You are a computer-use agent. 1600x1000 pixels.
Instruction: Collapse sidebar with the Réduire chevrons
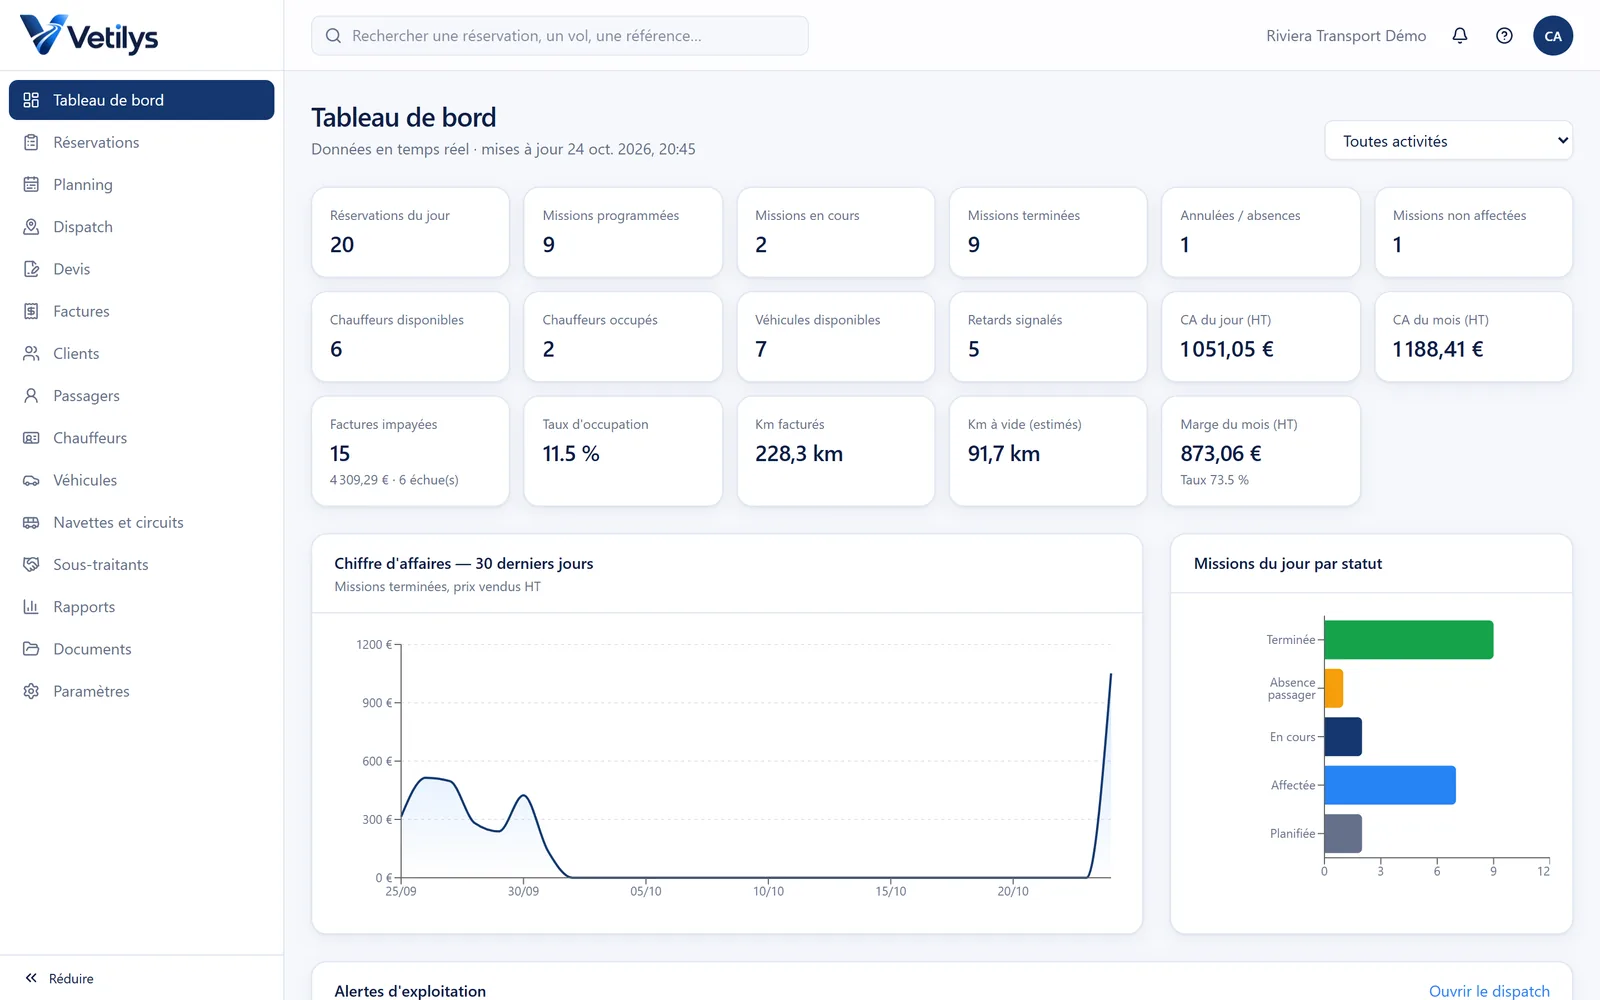tap(31, 978)
